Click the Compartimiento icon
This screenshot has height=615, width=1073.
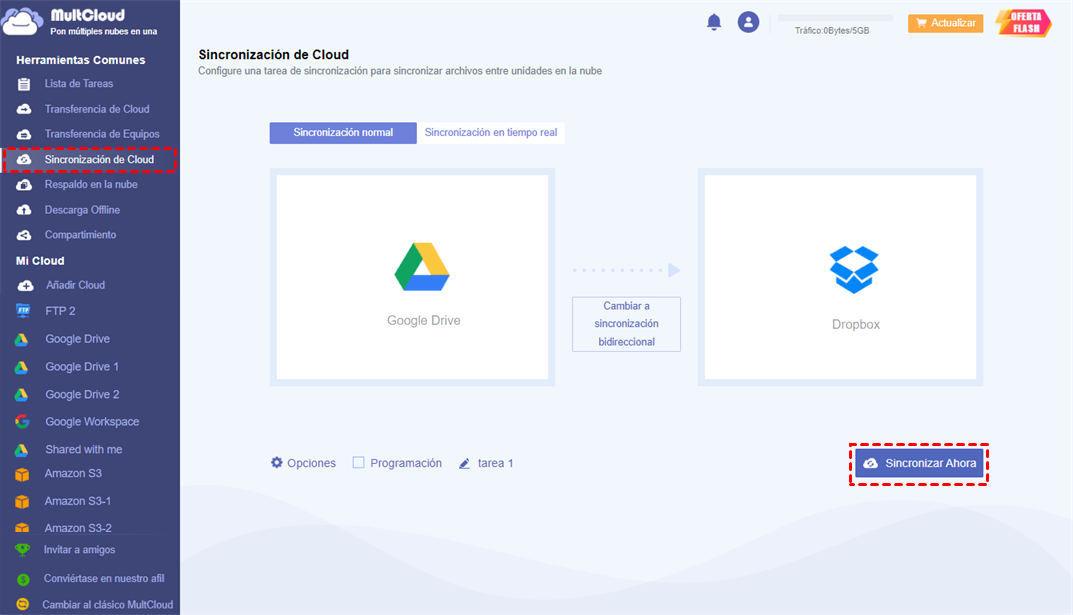[24, 235]
